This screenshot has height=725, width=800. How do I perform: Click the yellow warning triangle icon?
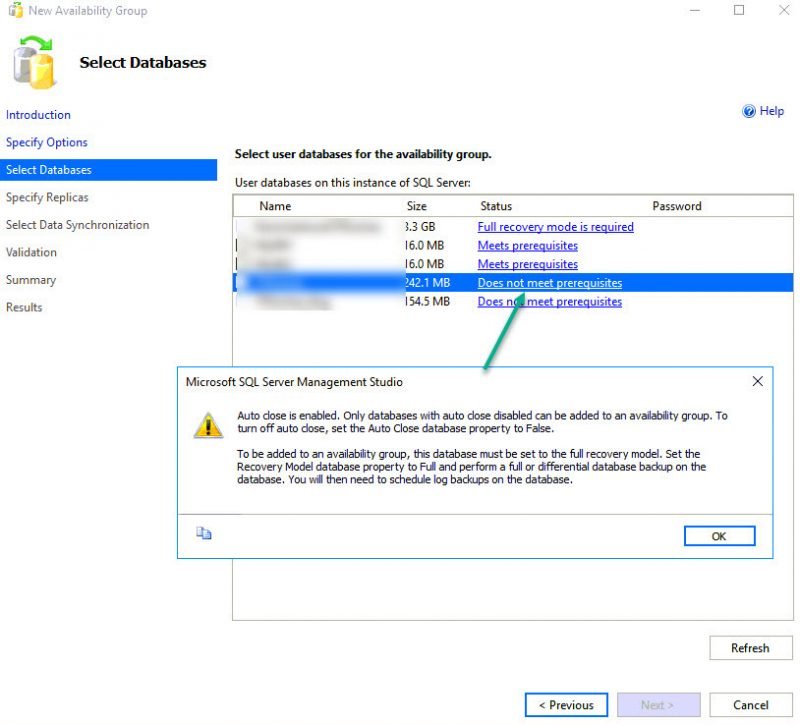tap(208, 425)
